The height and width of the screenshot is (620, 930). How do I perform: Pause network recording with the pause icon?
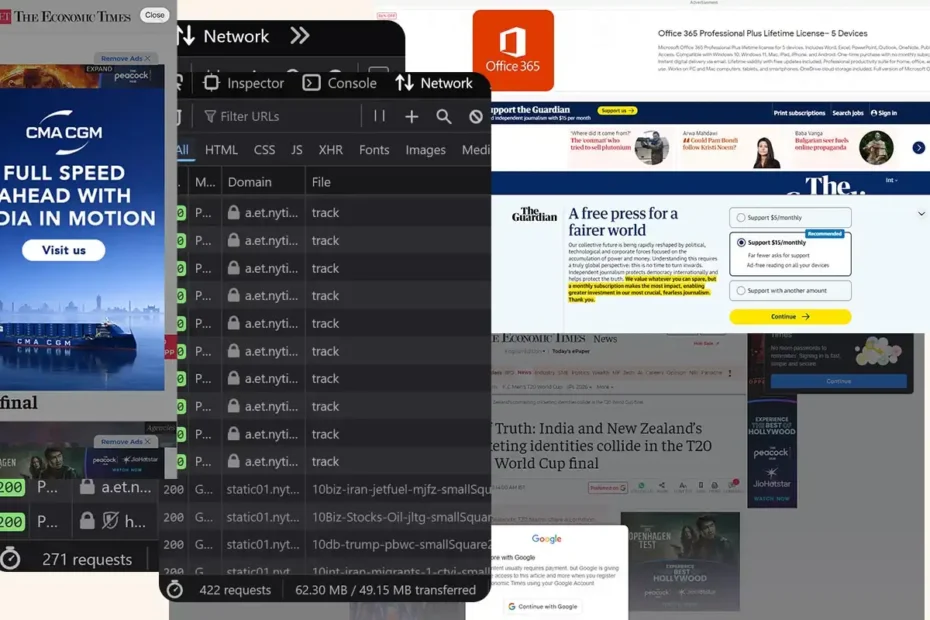[x=379, y=116]
